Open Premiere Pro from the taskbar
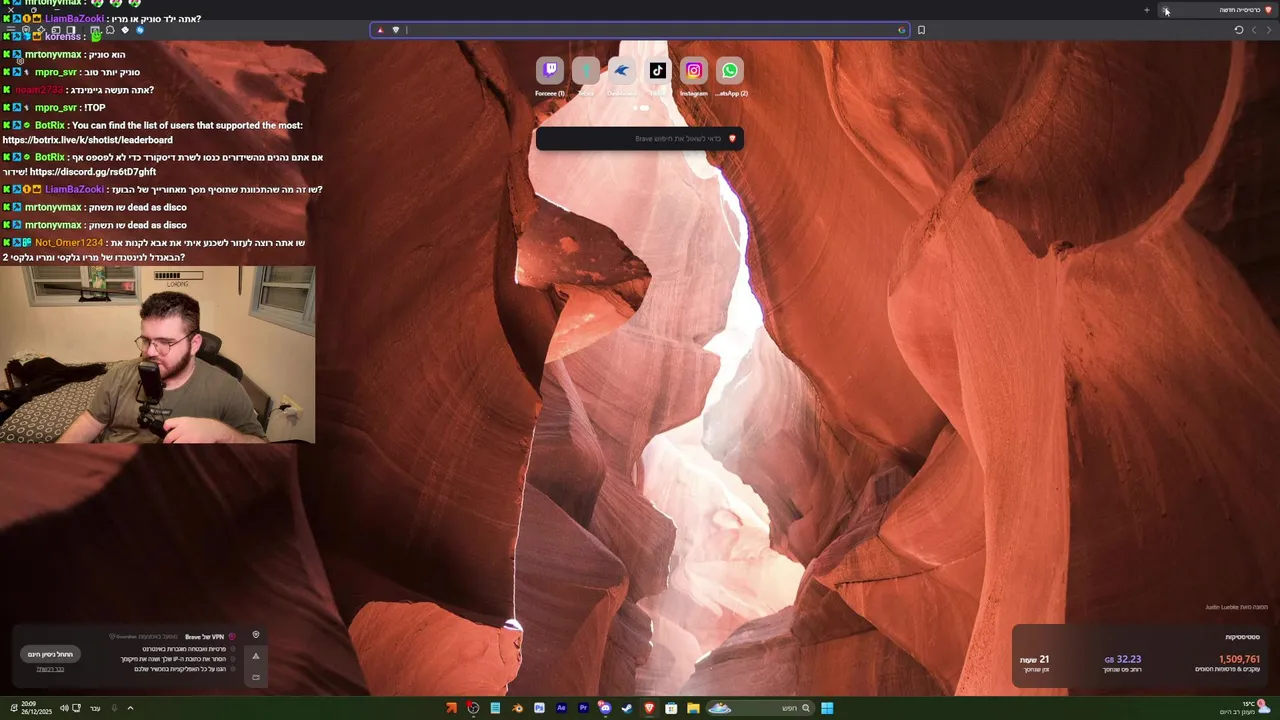This screenshot has height=720, width=1280. pos(583,708)
